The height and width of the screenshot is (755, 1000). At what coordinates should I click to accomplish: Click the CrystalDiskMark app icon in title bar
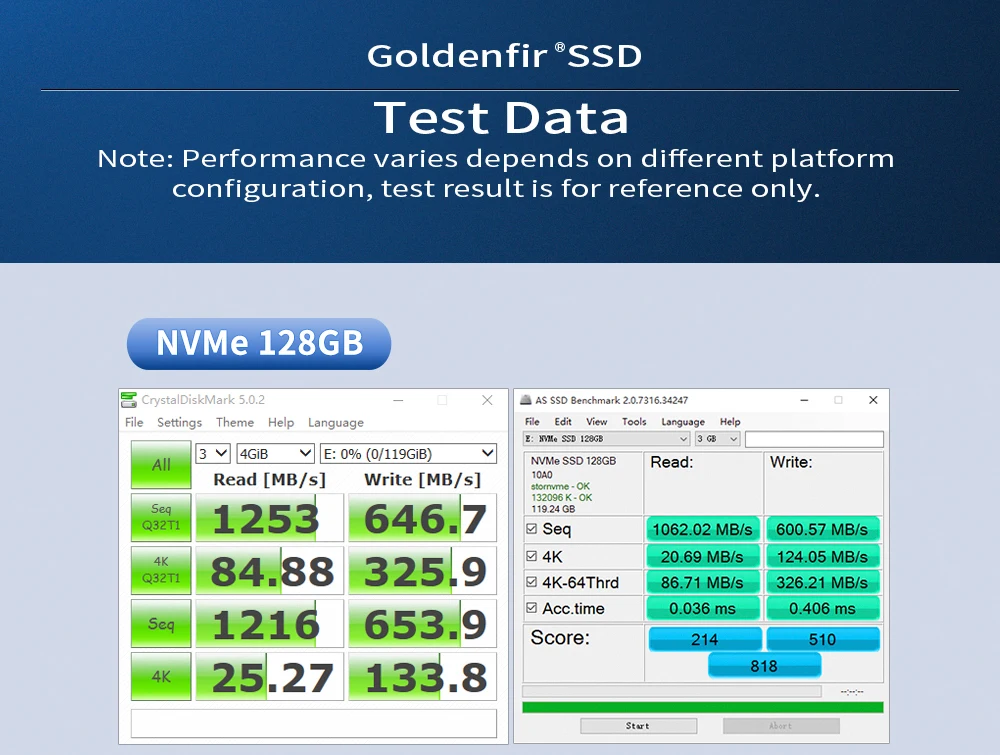point(129,400)
